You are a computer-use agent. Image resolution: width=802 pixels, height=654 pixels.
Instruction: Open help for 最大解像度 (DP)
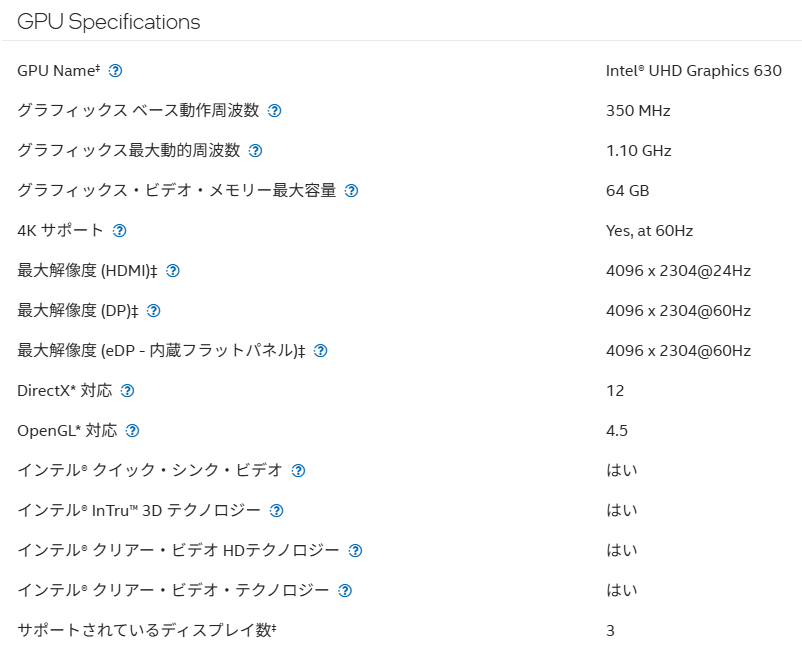(x=153, y=310)
